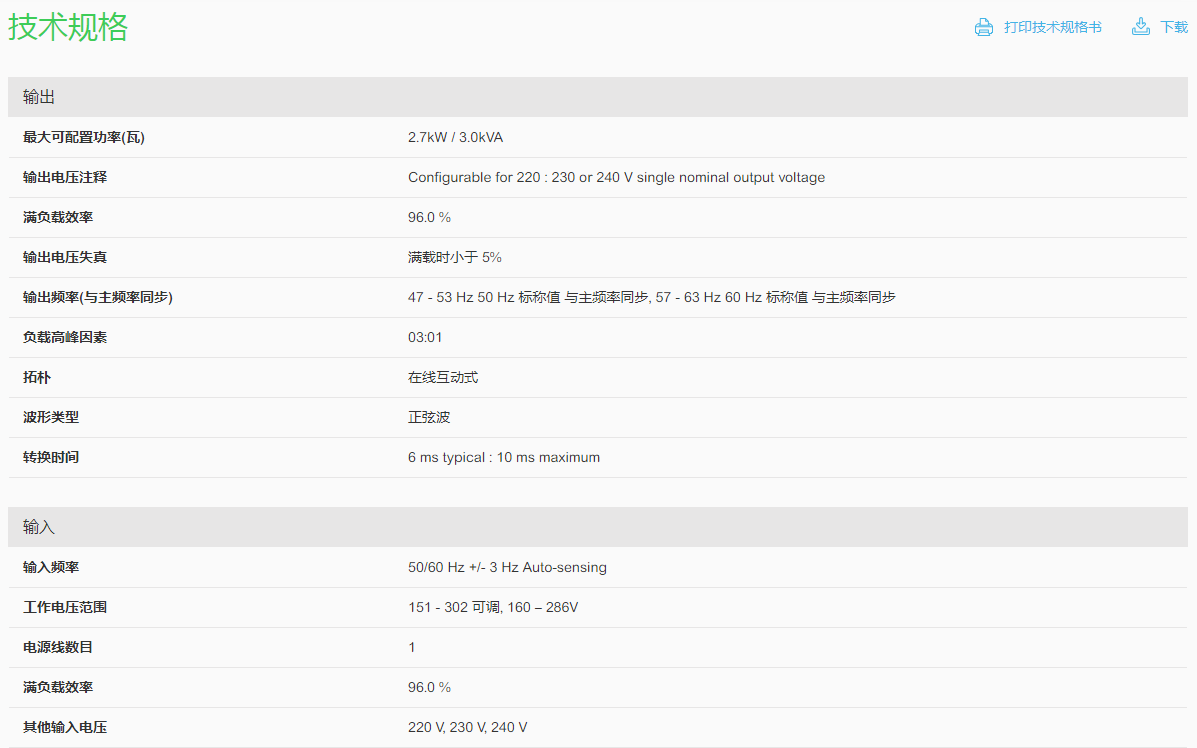Select the 工作电压范围 row label

tap(65, 608)
